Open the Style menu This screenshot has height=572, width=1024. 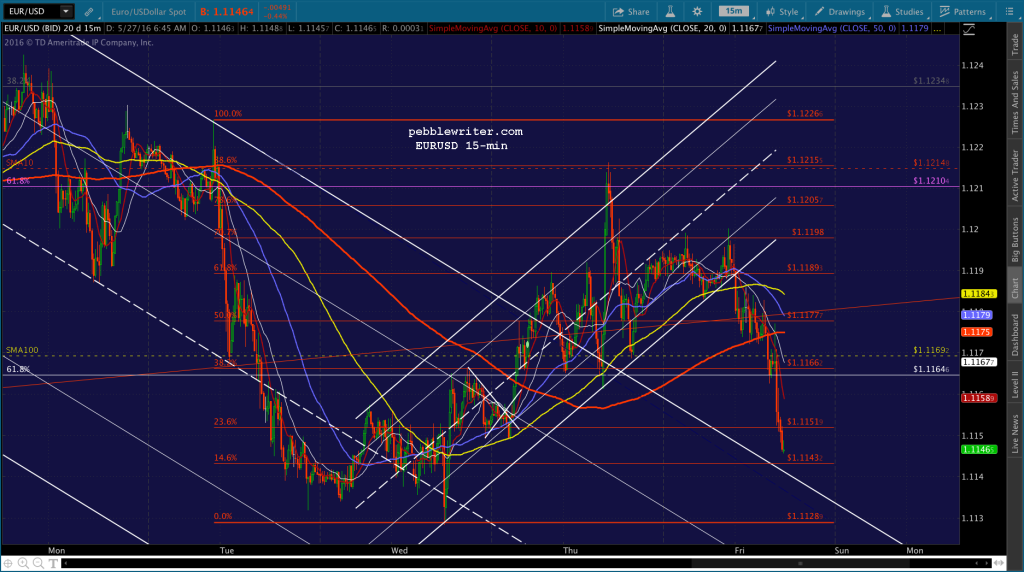[x=782, y=12]
